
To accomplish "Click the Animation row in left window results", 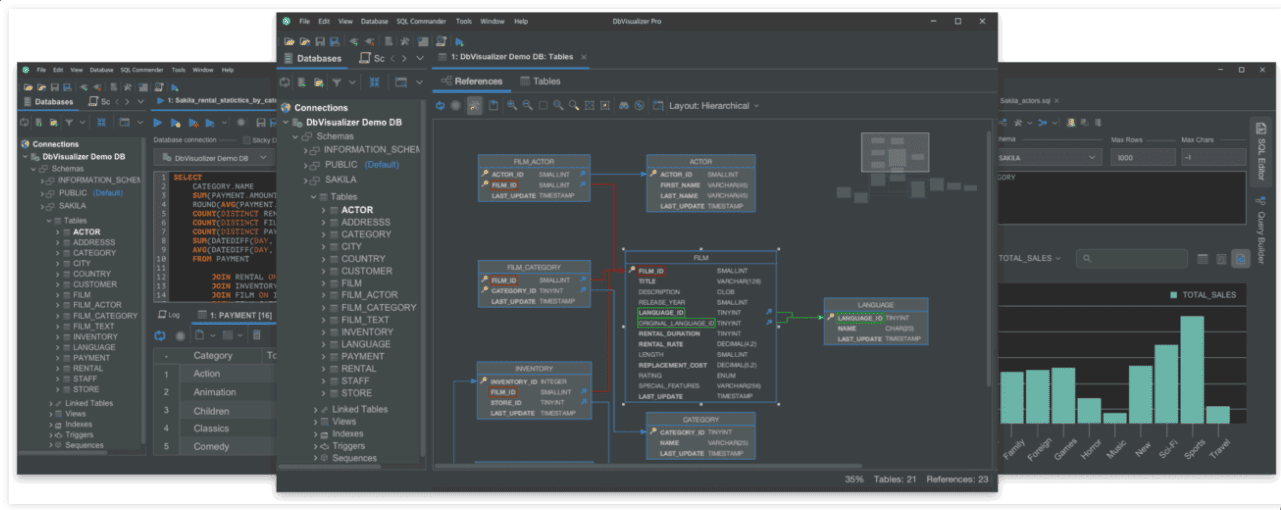I will 214,392.
